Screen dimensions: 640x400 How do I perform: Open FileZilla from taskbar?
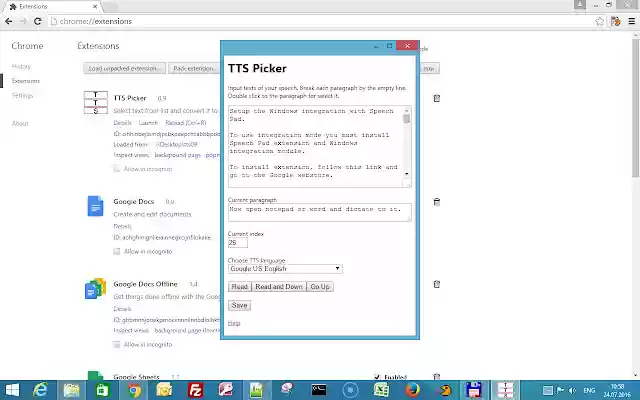(196, 390)
